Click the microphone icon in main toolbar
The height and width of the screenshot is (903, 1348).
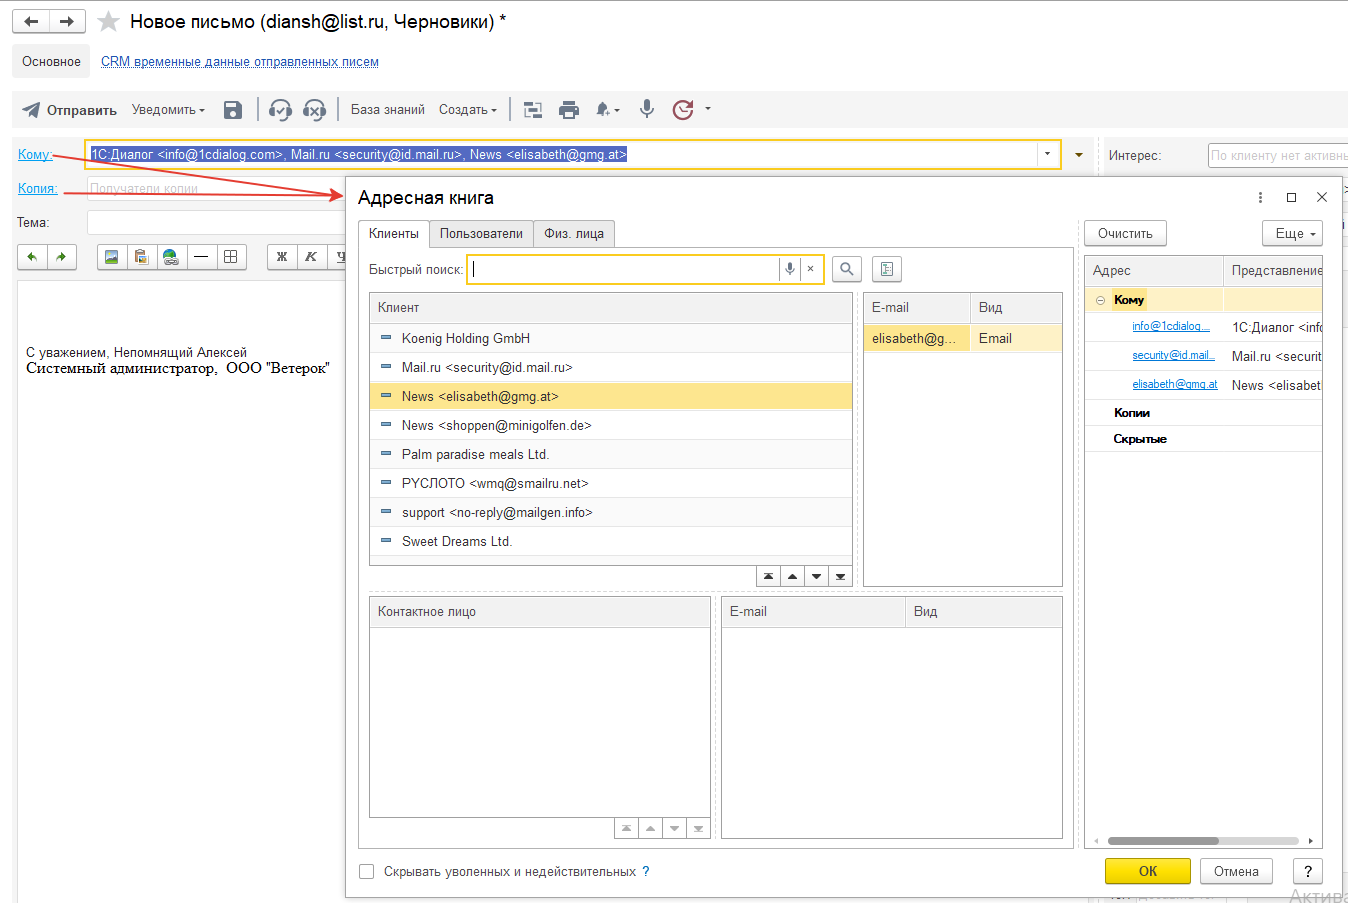coord(647,109)
